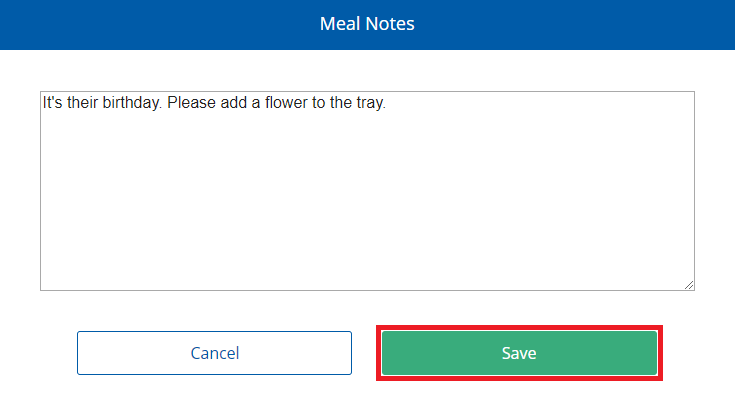Click the blue header bar right of title
Image resolution: width=735 pixels, height=414 pixels.
[580, 24]
